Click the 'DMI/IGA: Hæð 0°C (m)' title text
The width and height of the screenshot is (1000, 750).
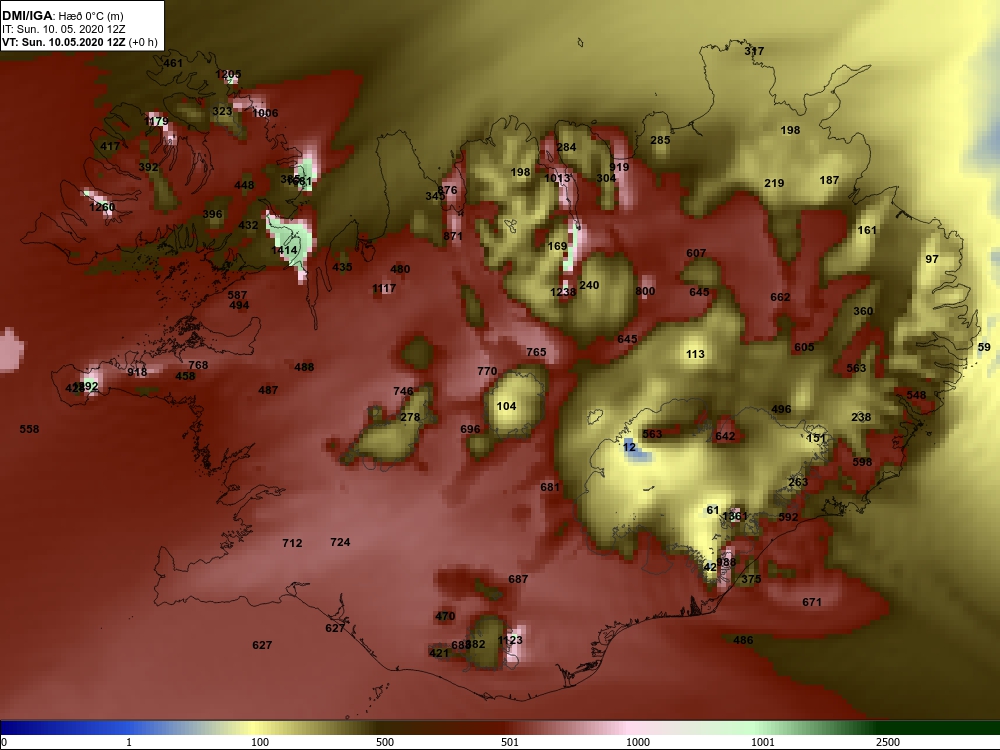62,16
